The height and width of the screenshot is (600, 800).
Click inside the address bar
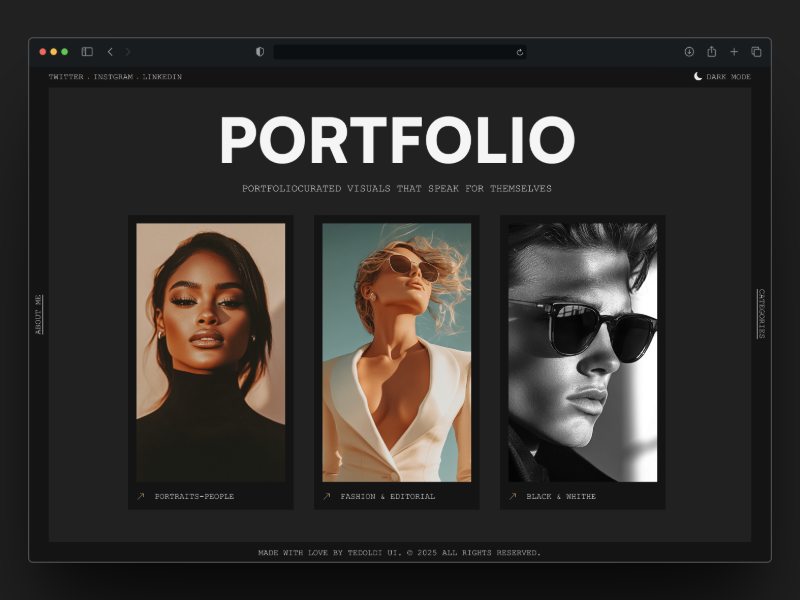(400, 52)
